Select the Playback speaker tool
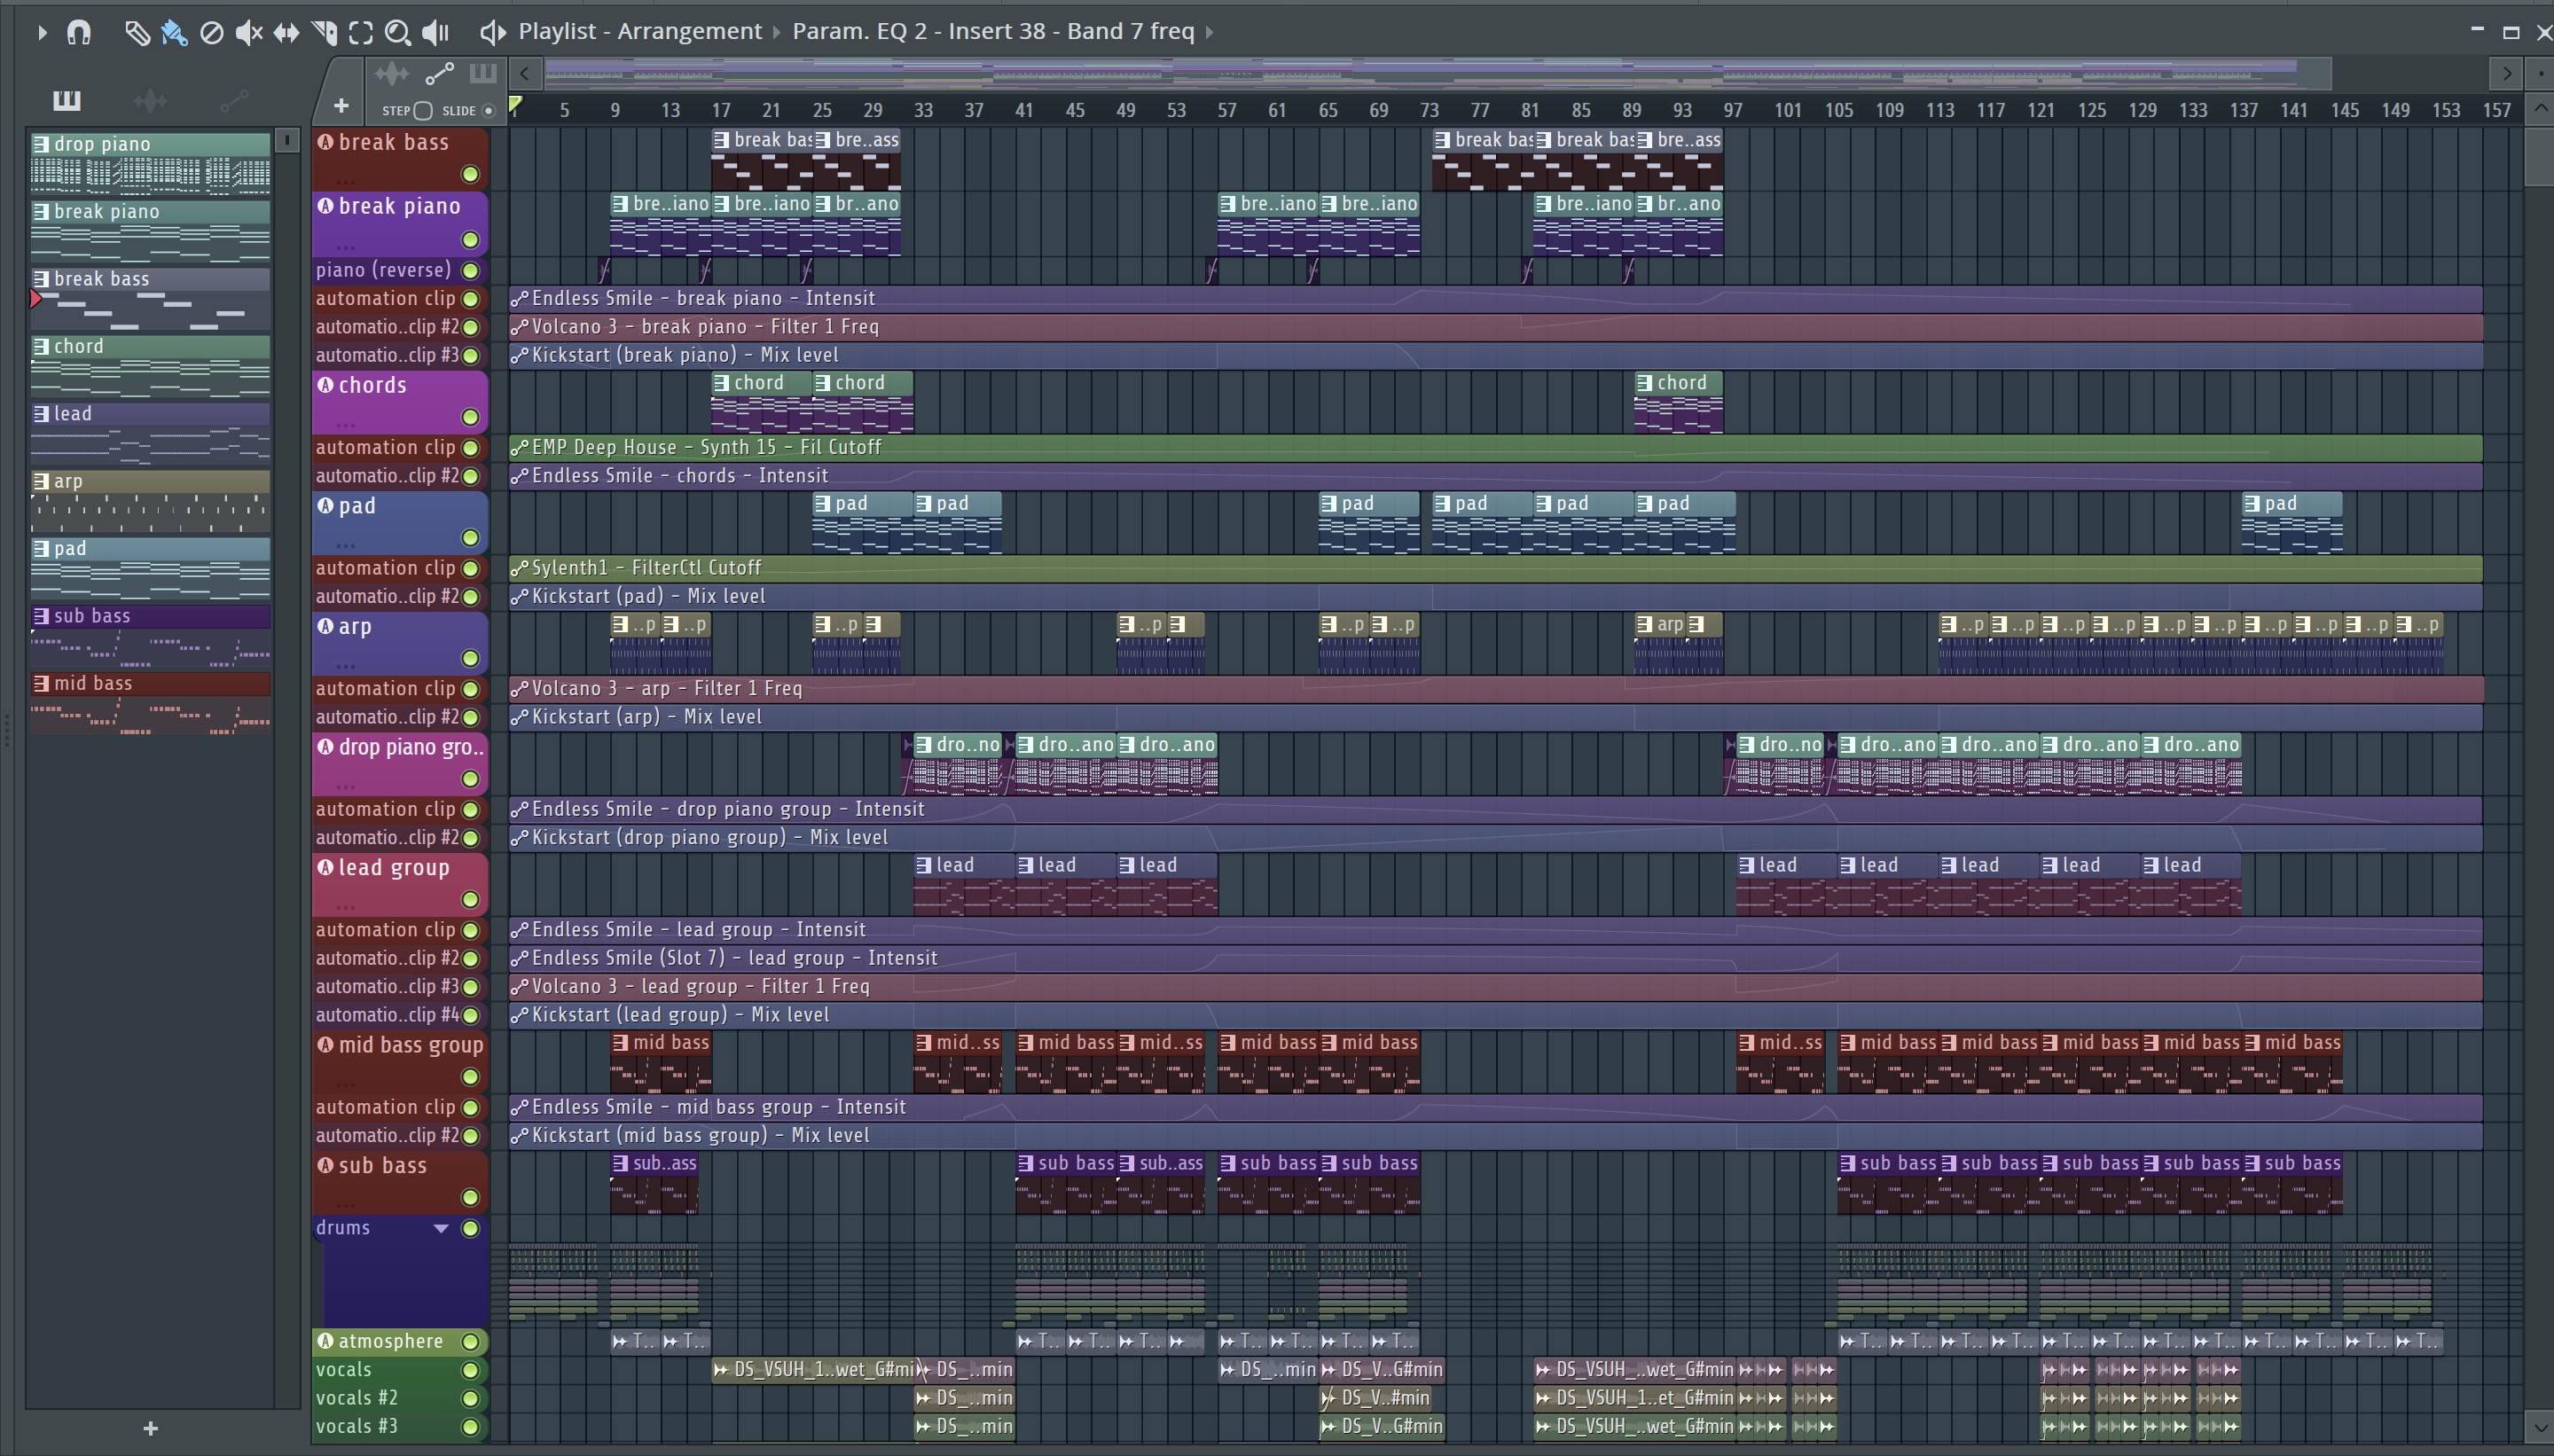This screenshot has width=2554, height=1456. tap(435, 33)
